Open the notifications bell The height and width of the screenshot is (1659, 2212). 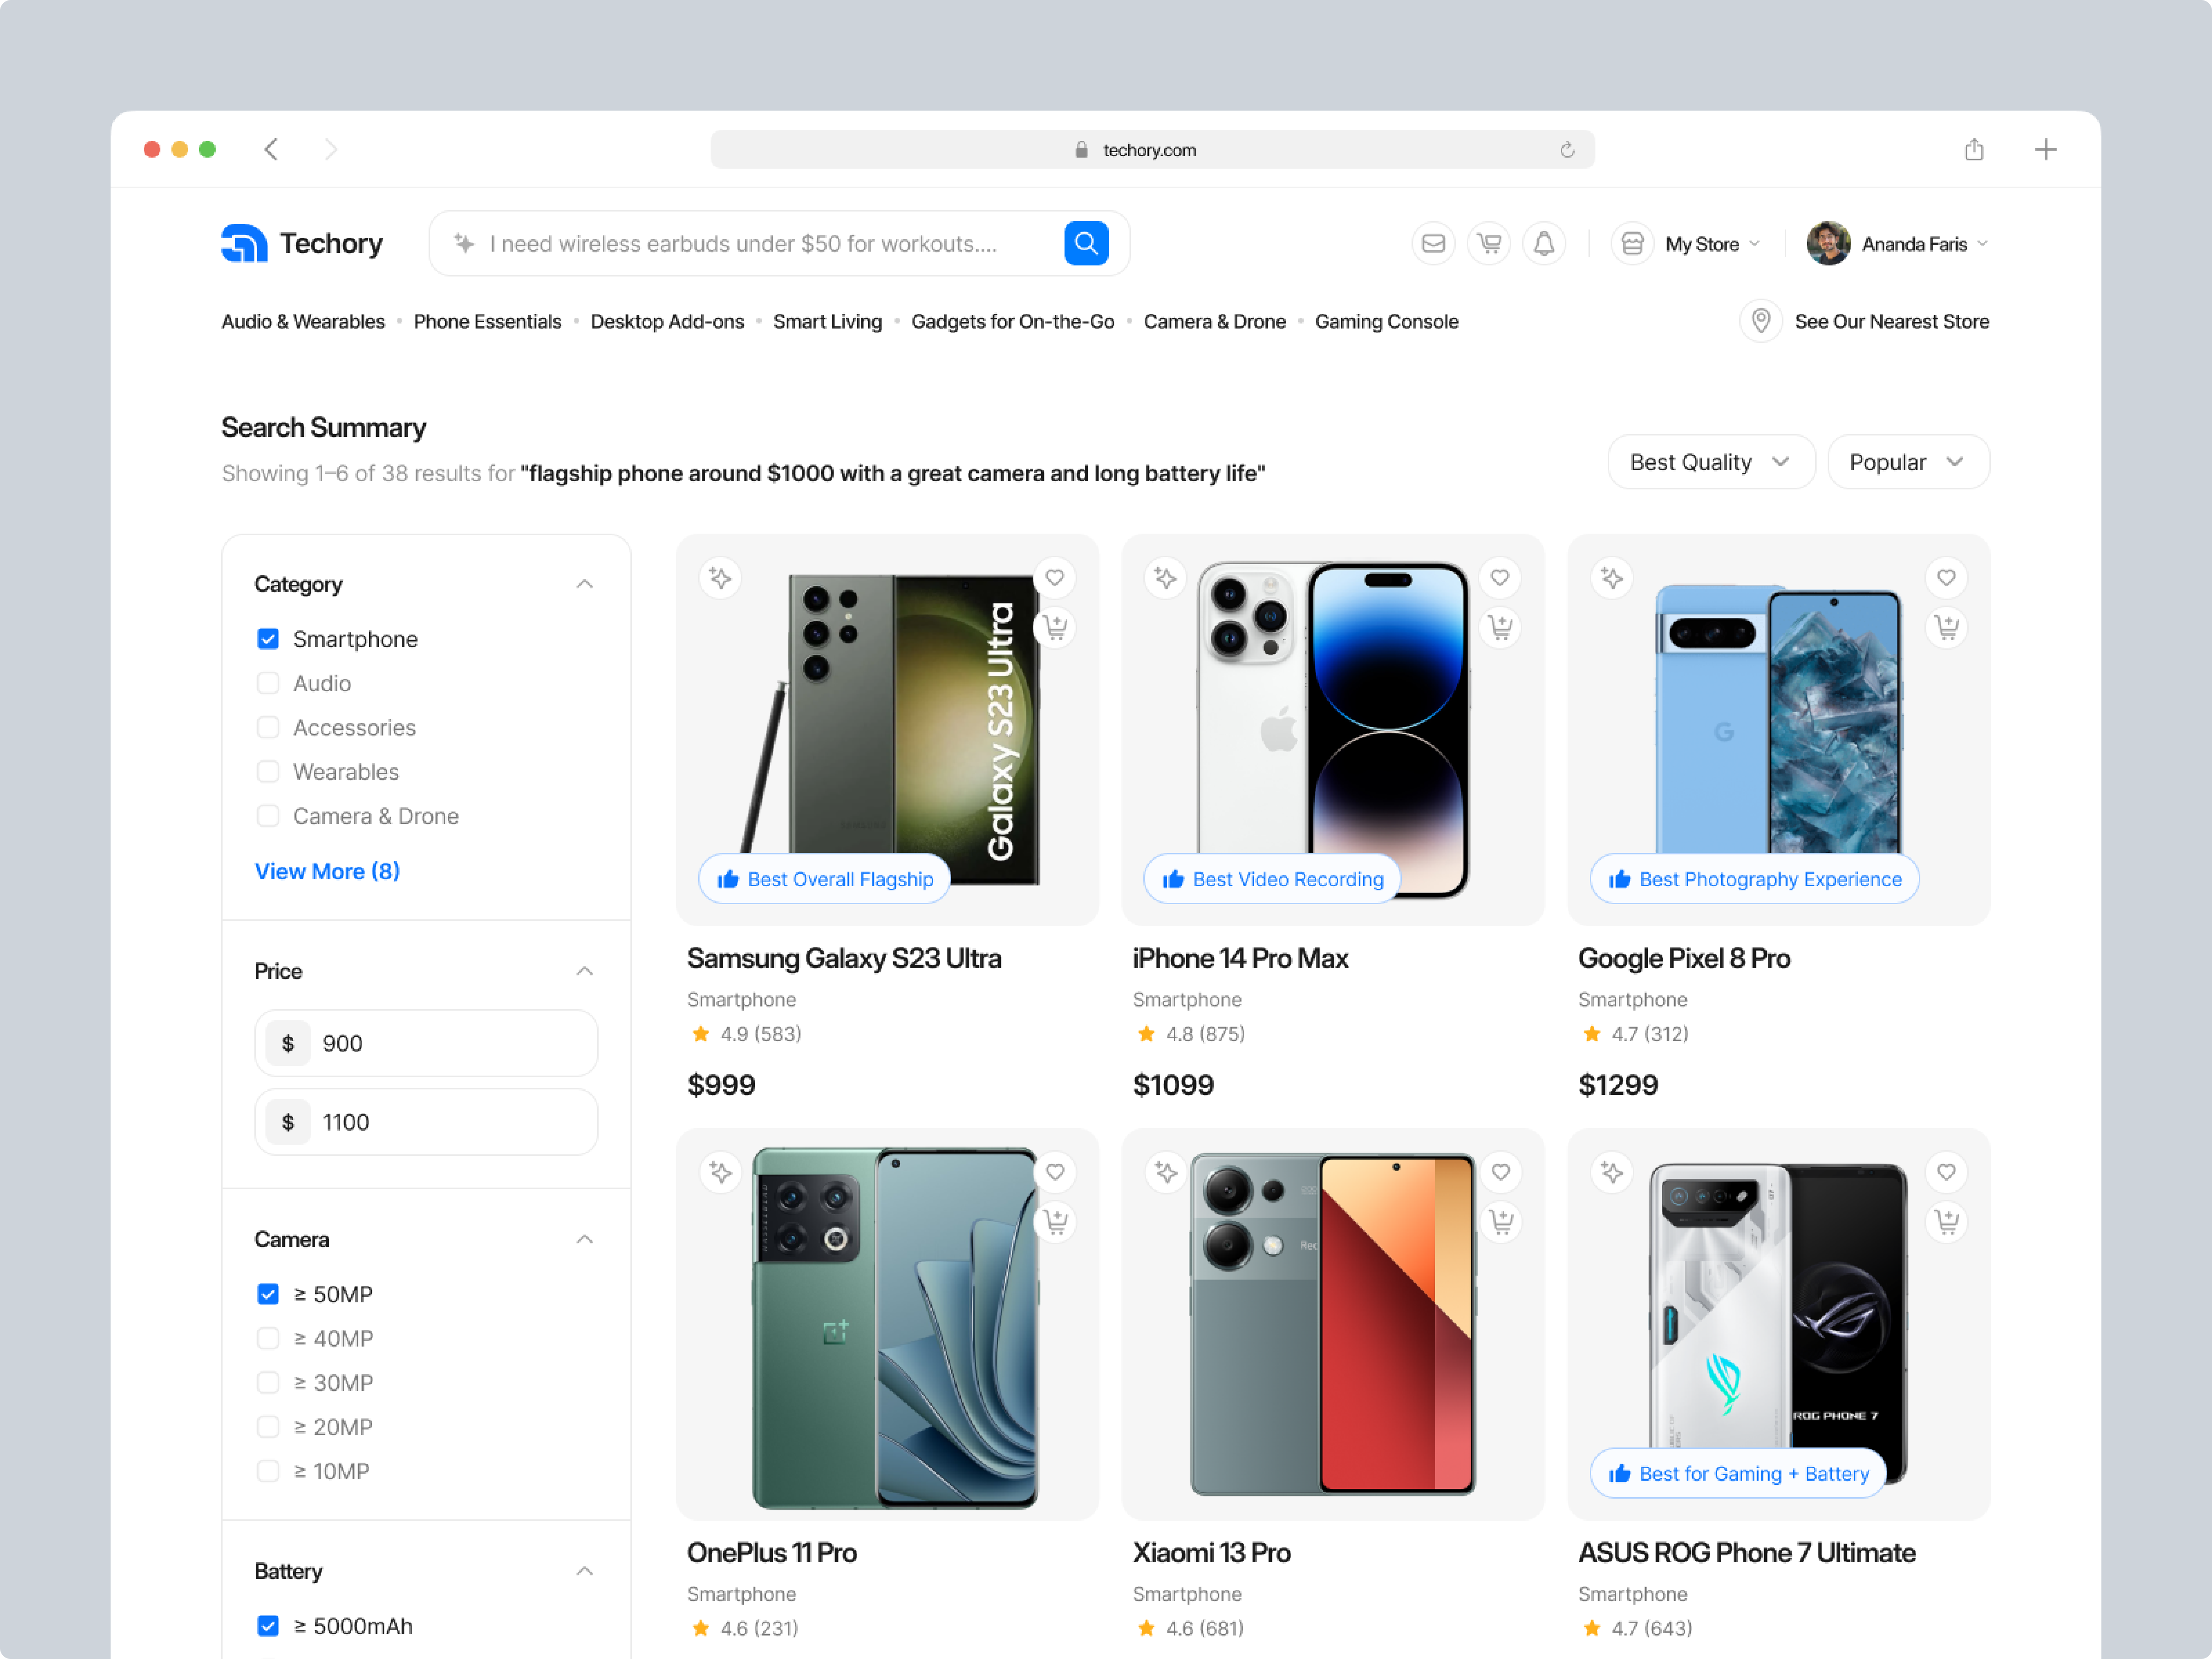click(1543, 243)
